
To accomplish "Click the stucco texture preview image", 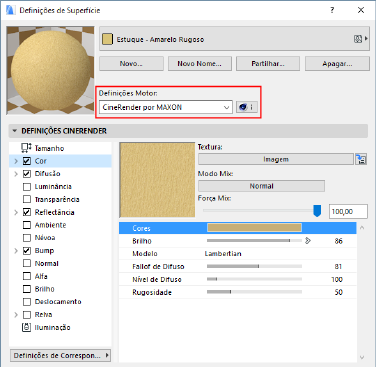I will coord(157,180).
